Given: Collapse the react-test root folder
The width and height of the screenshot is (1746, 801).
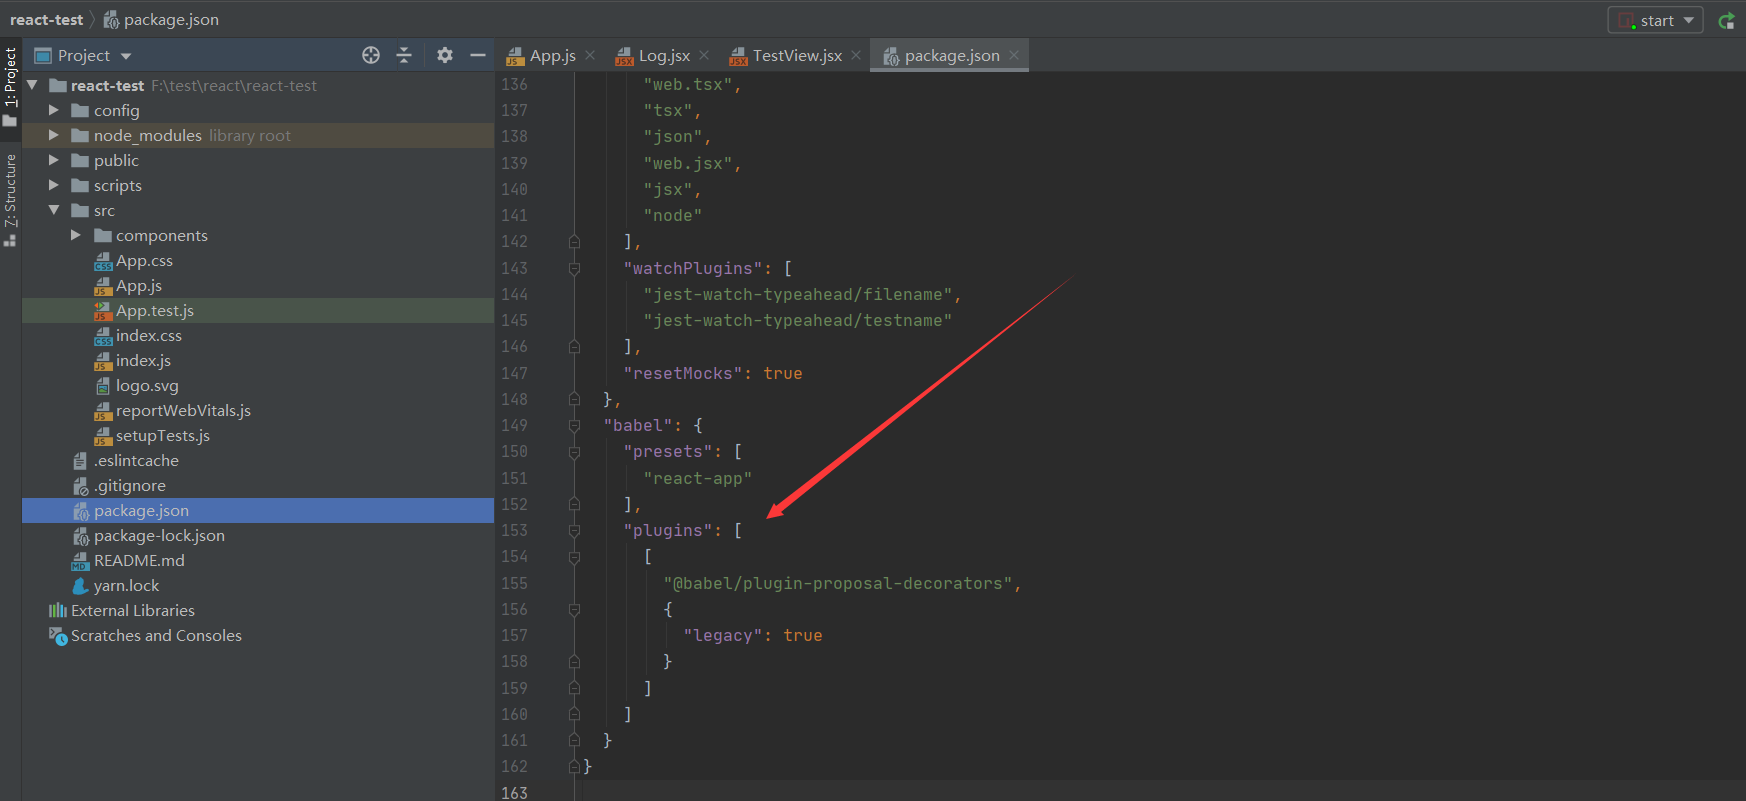Looking at the screenshot, I should pyautogui.click(x=32, y=85).
